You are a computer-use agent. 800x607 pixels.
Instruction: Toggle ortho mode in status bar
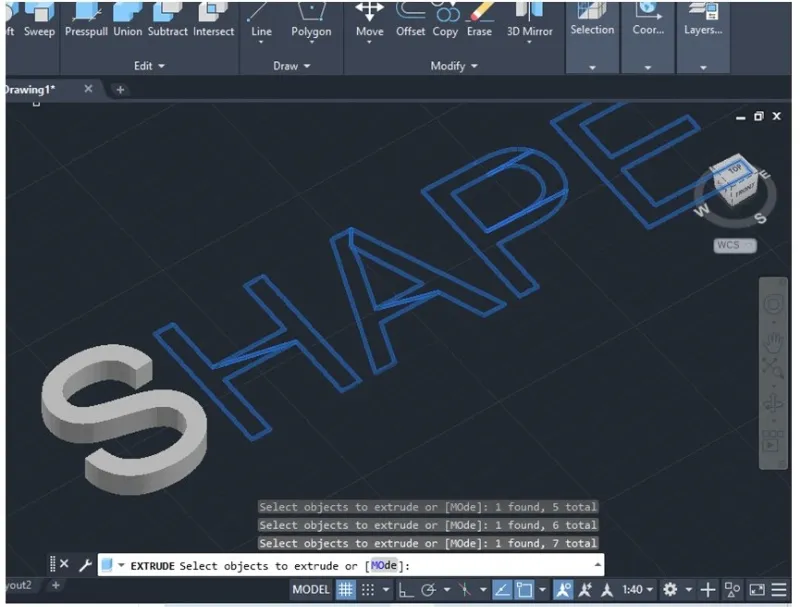[x=406, y=590]
